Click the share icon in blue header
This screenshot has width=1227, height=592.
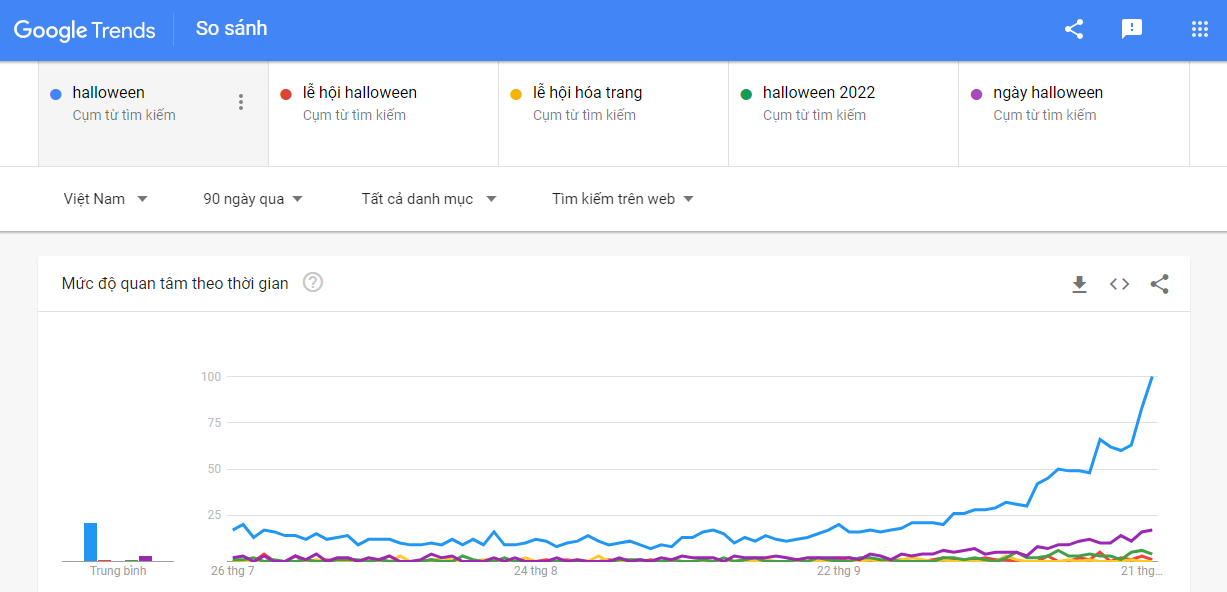(x=1074, y=29)
